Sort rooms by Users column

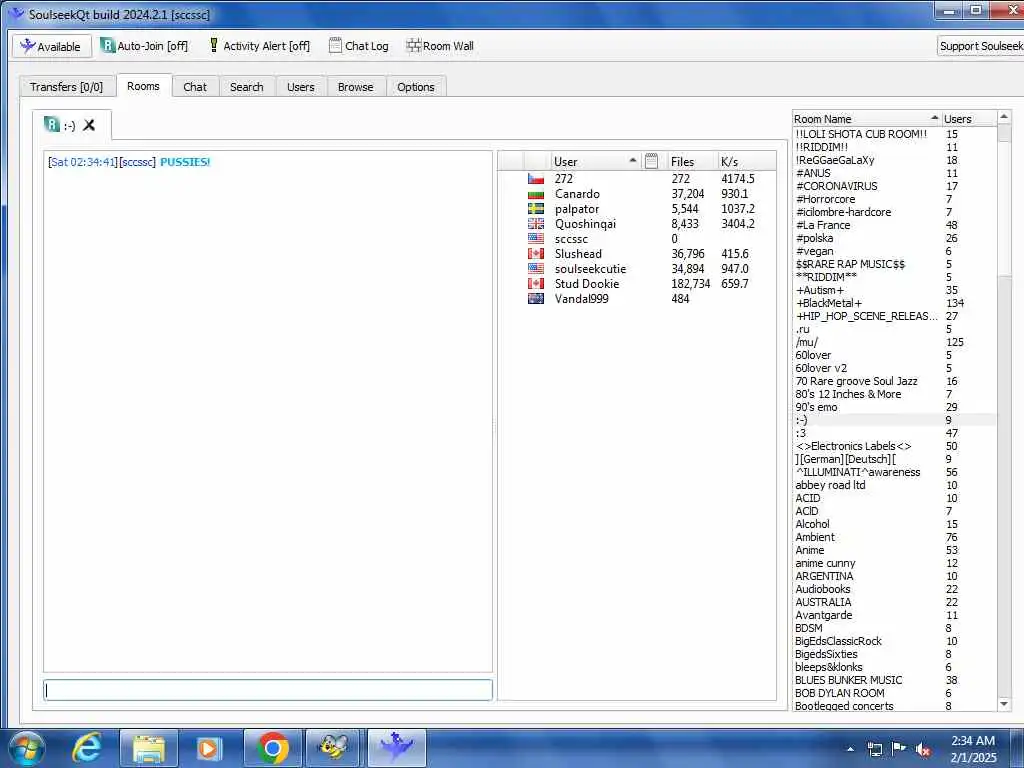click(x=969, y=119)
